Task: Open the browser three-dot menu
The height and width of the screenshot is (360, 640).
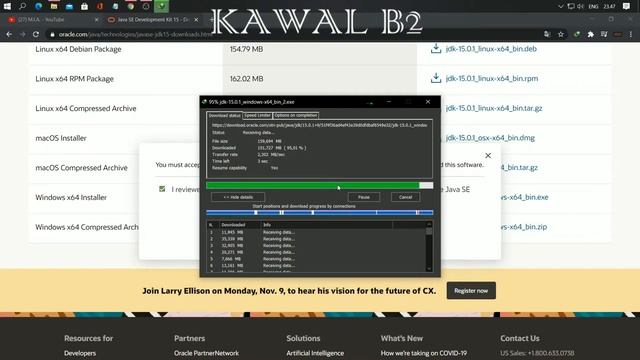Action: point(631,34)
